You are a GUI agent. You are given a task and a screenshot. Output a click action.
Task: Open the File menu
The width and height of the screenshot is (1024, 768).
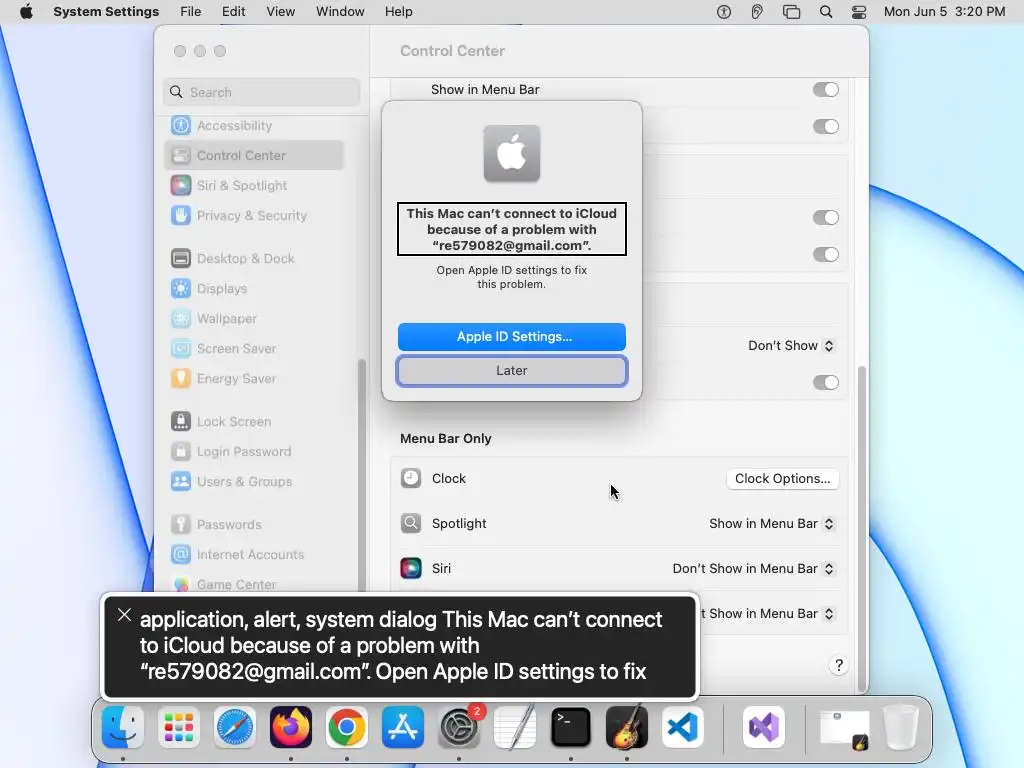(191, 12)
